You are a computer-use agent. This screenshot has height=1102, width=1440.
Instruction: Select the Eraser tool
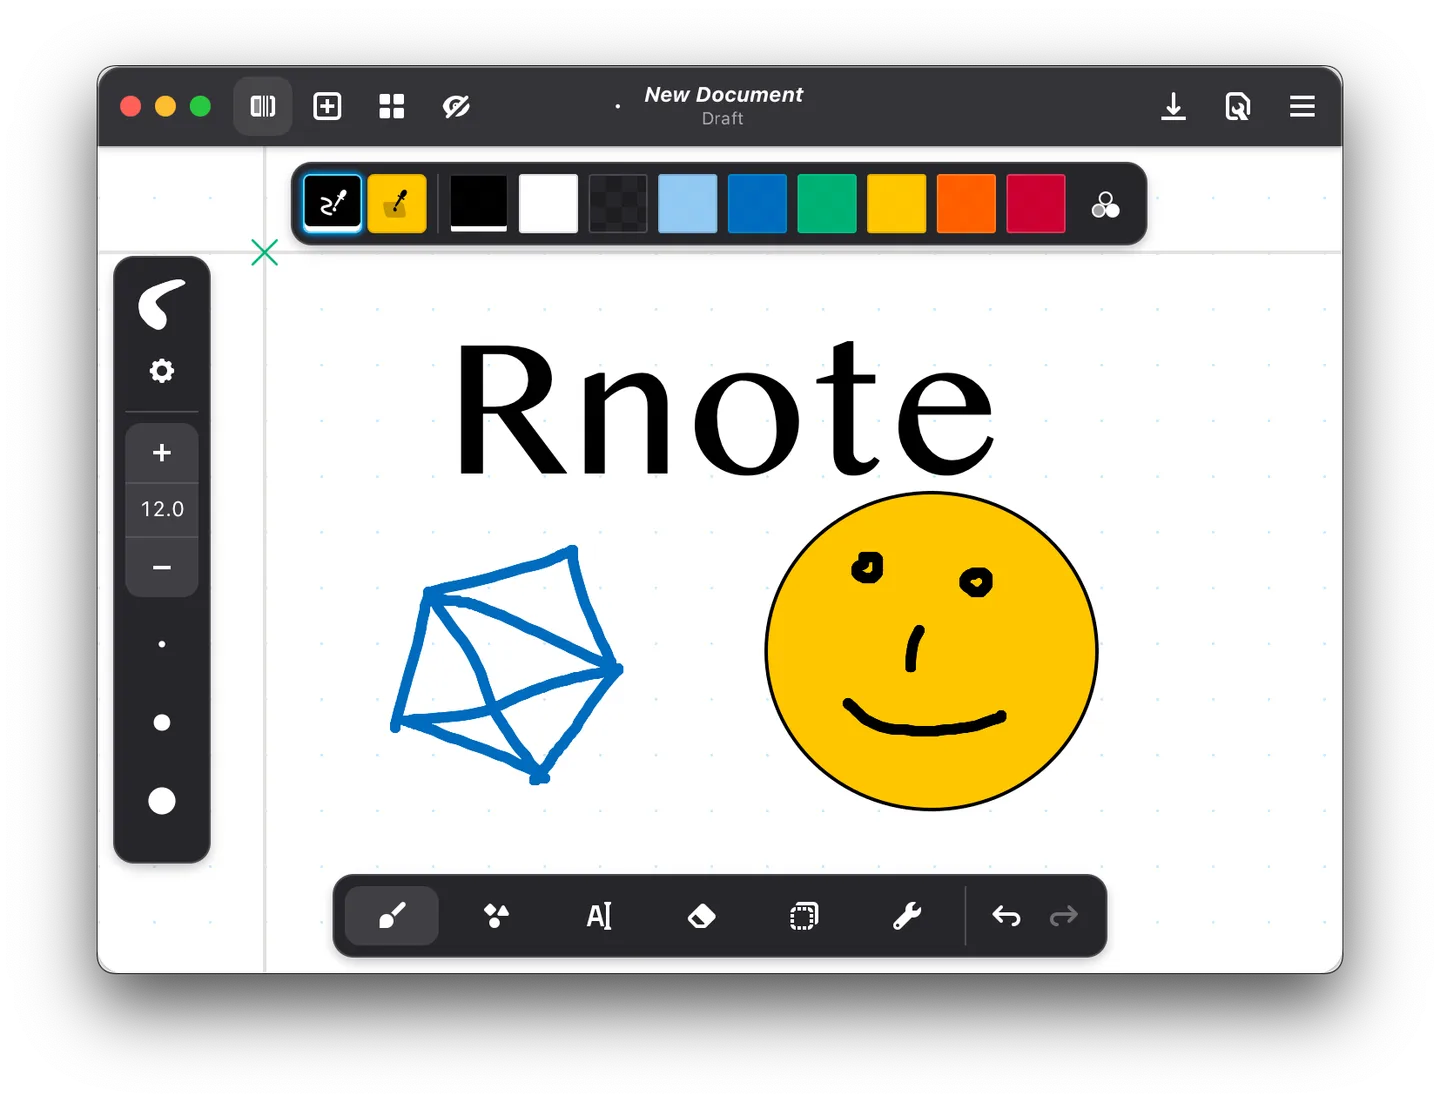click(702, 916)
